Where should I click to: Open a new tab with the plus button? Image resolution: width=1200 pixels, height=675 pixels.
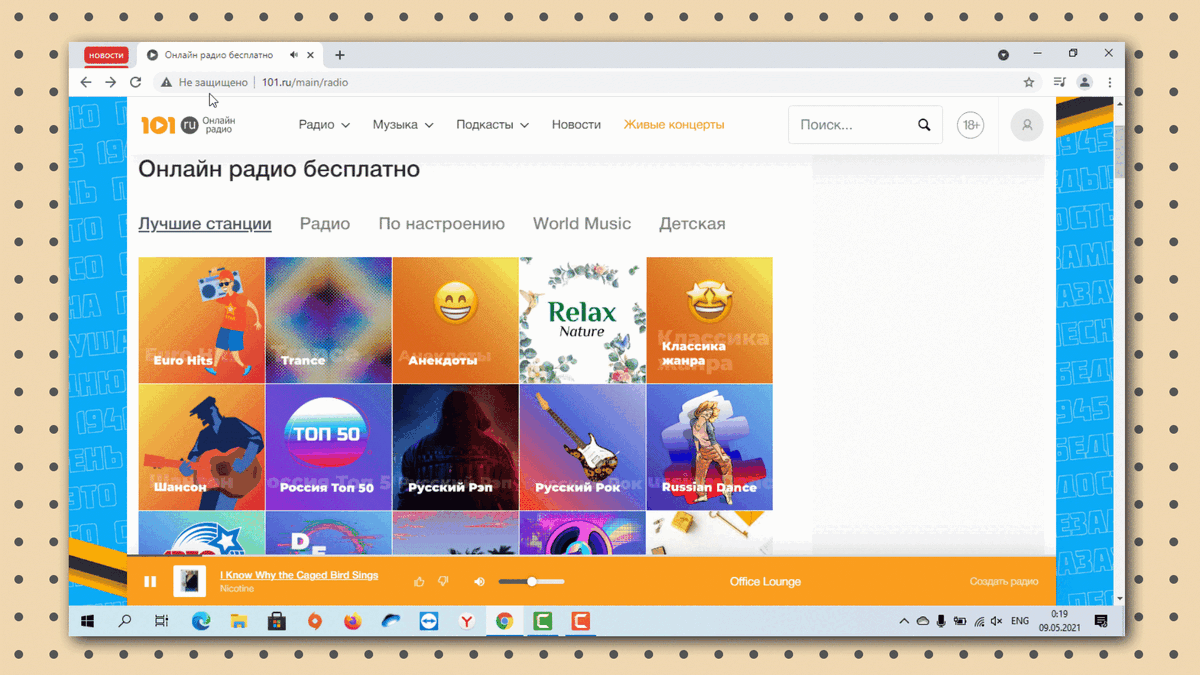tap(340, 55)
